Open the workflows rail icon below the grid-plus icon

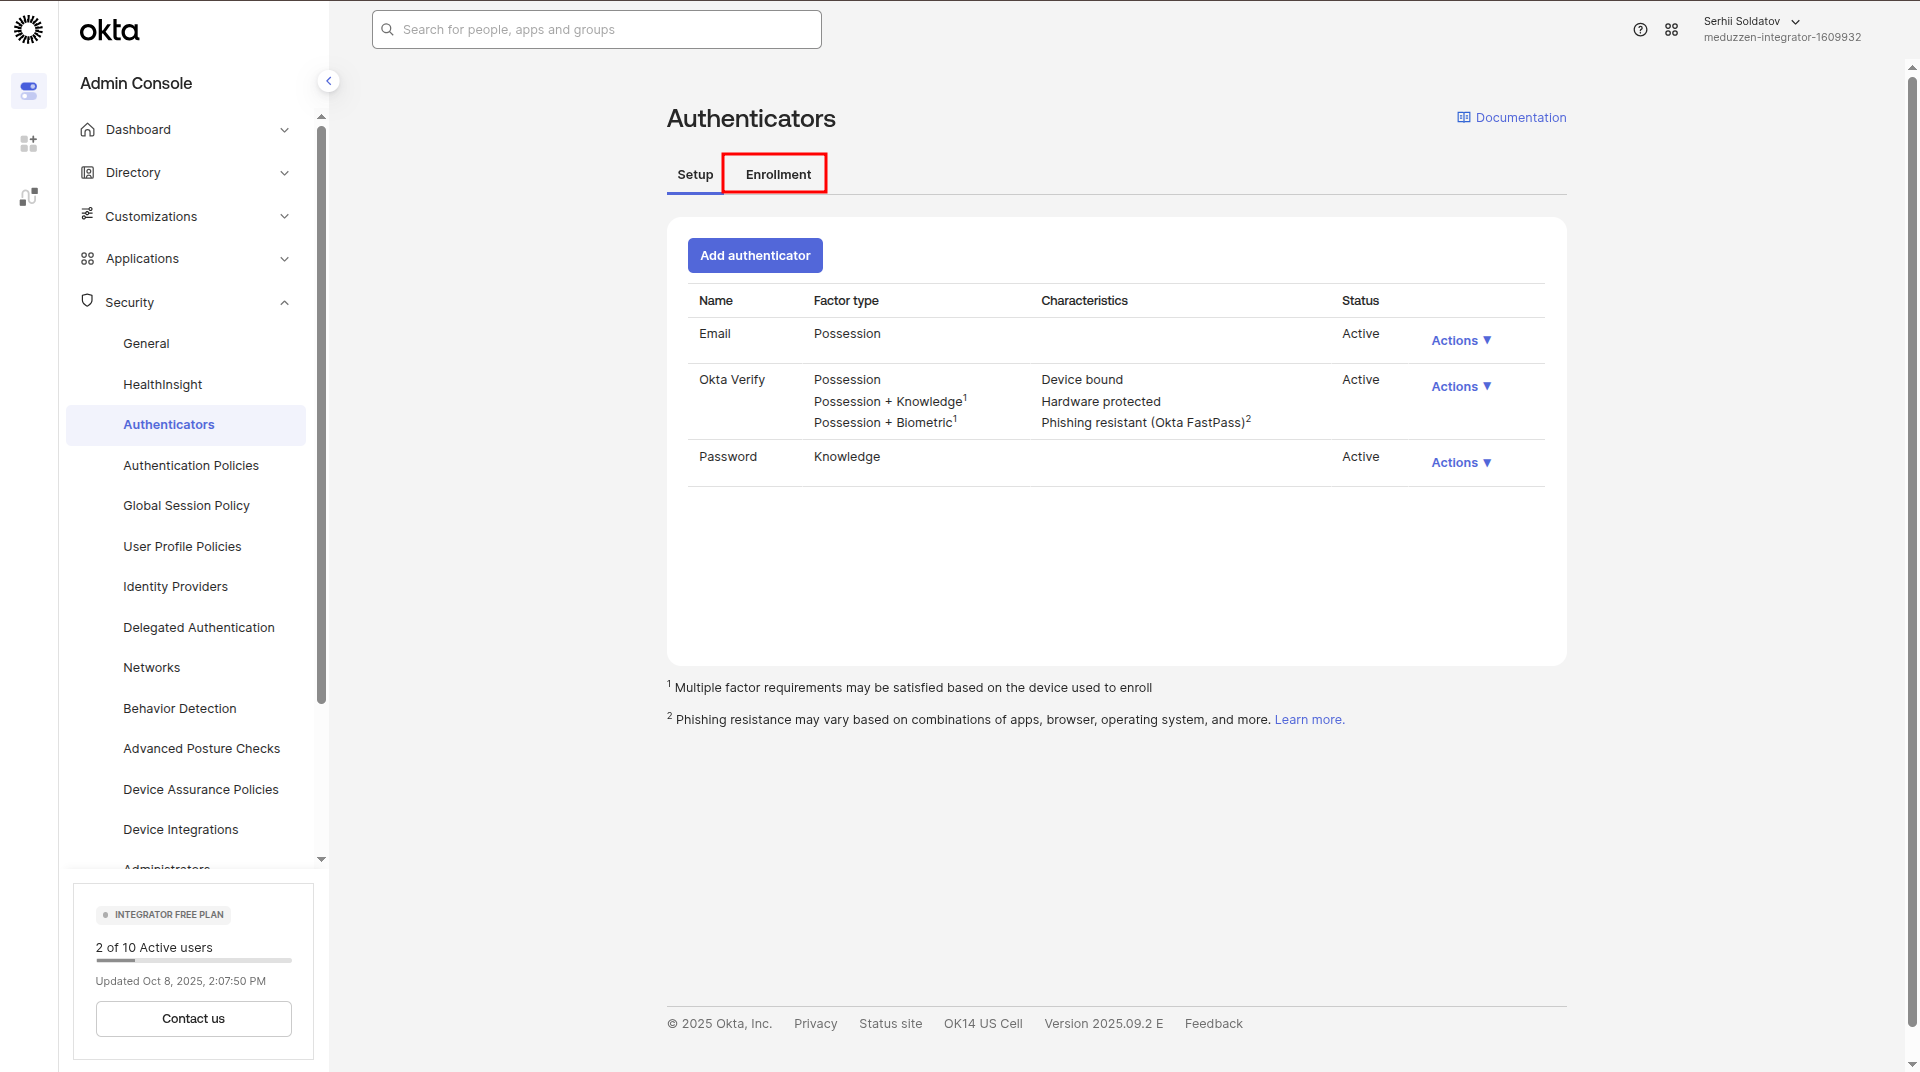tap(28, 197)
